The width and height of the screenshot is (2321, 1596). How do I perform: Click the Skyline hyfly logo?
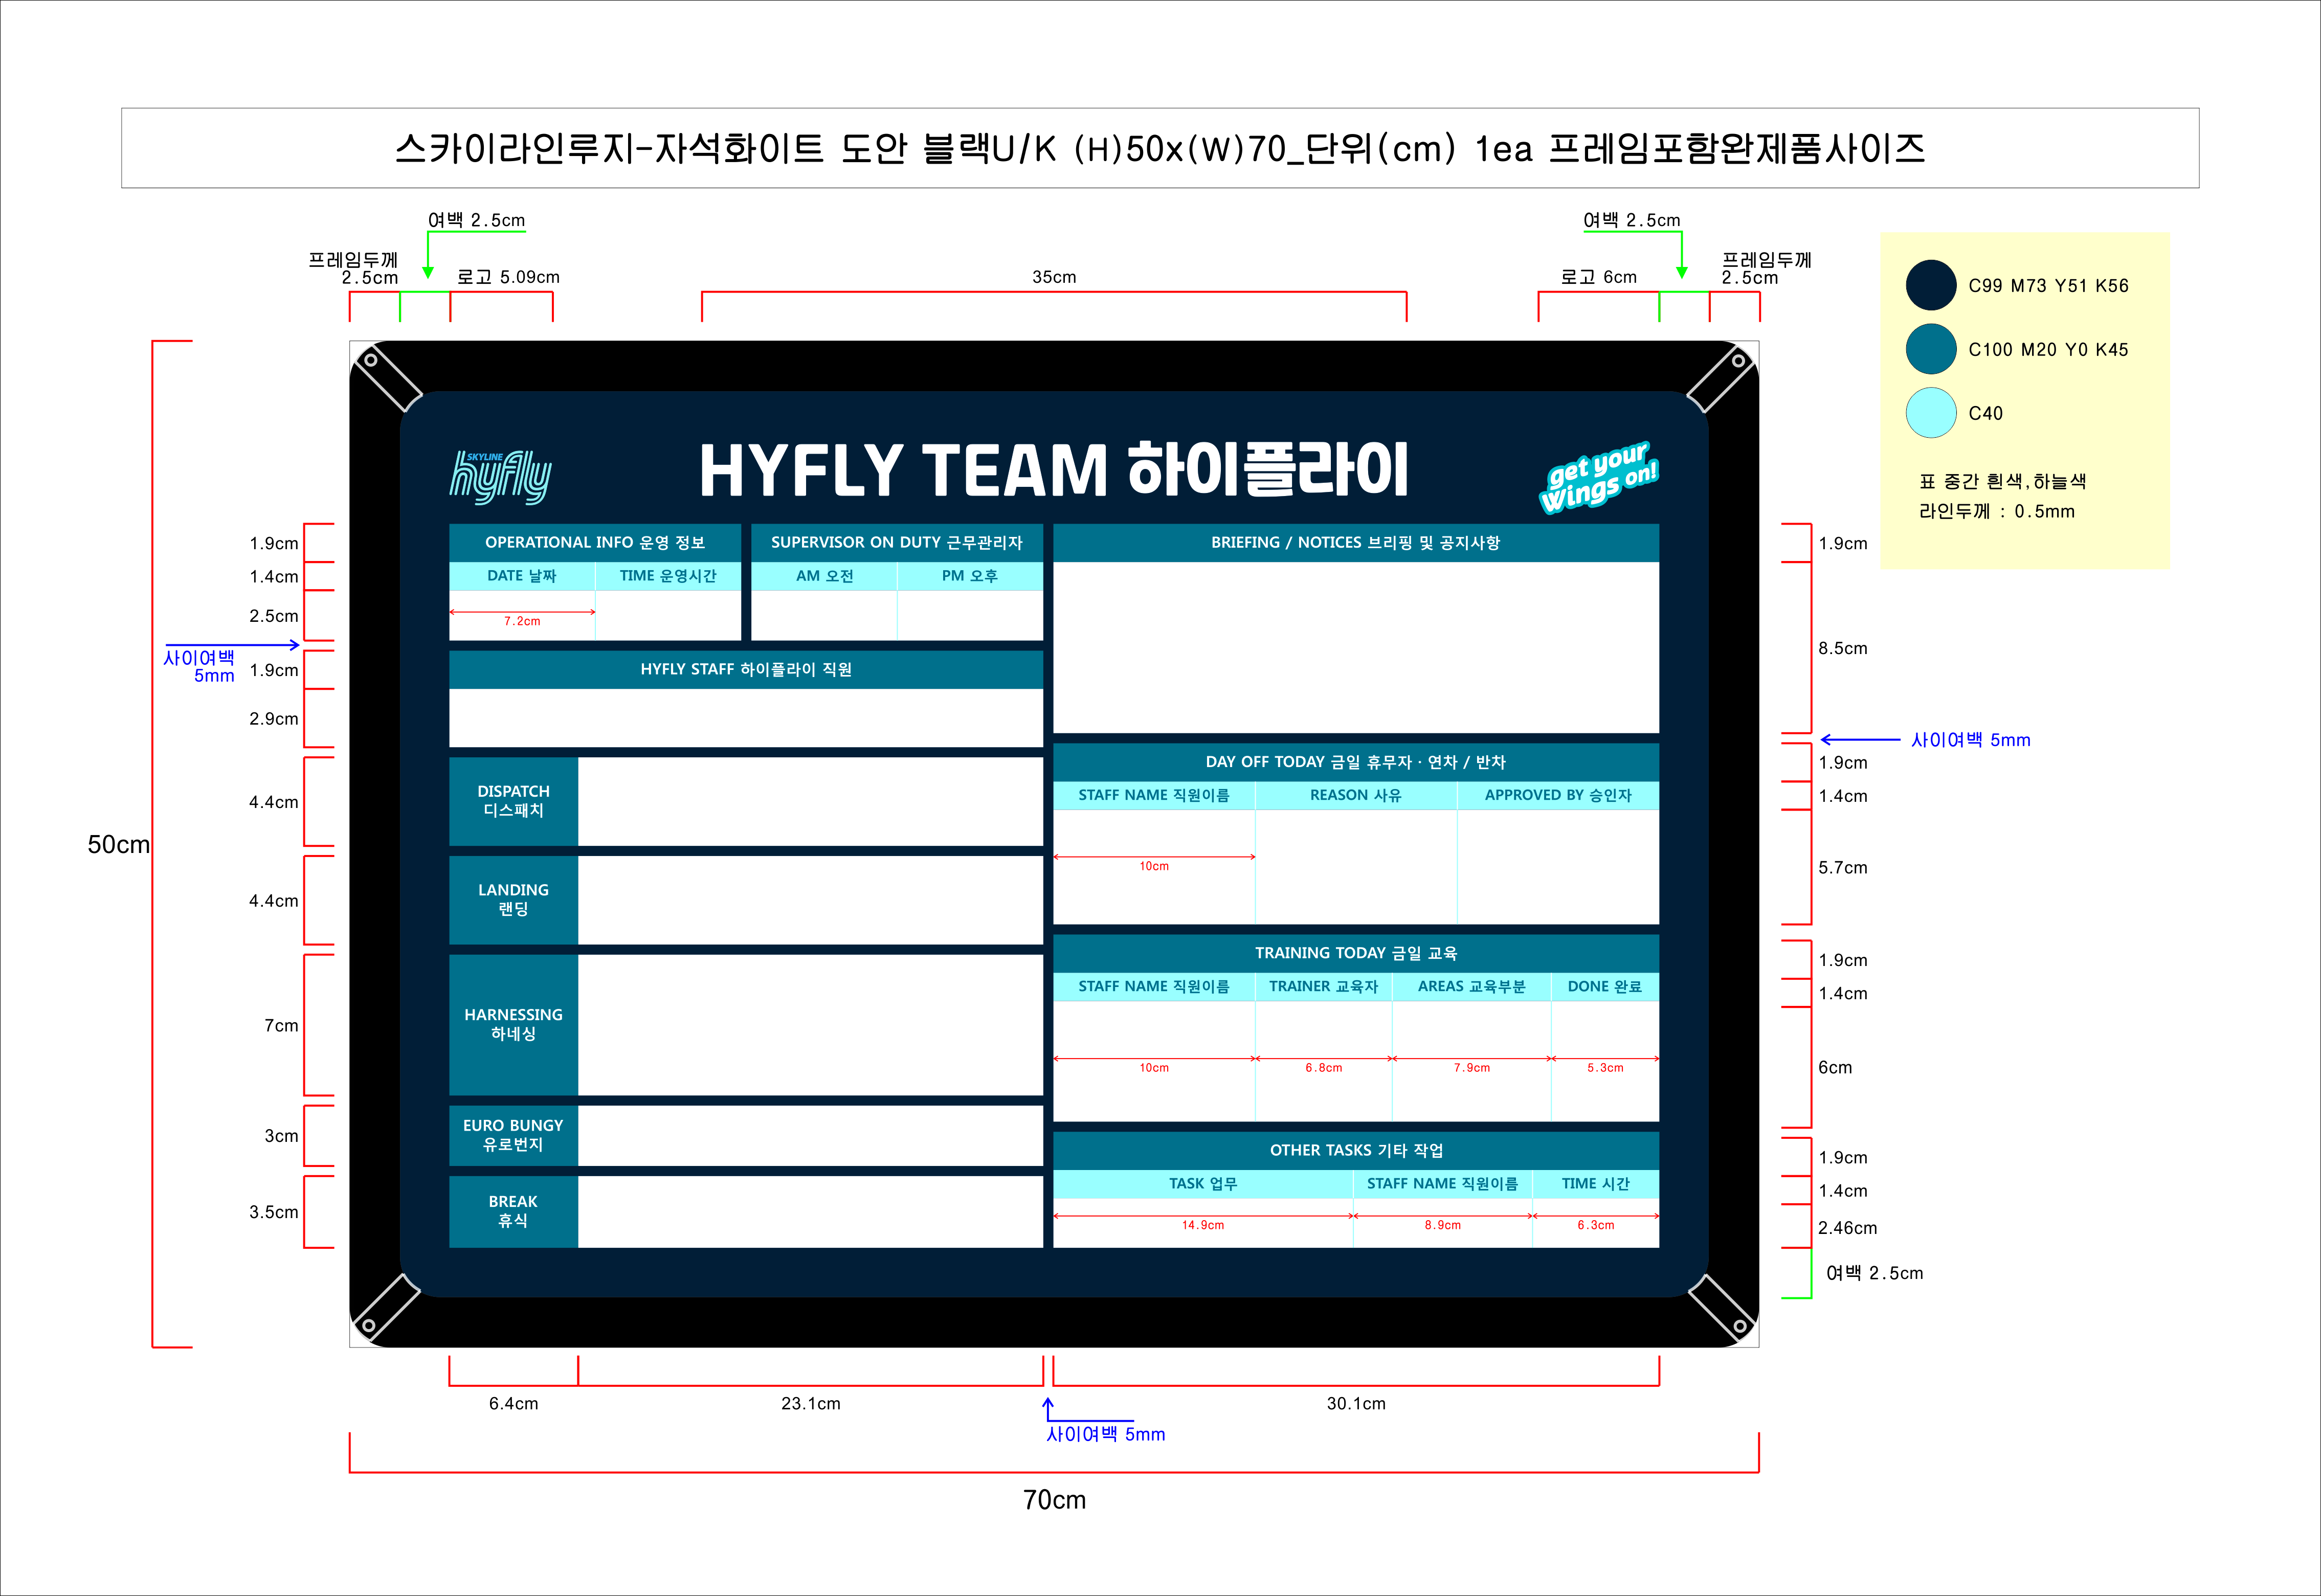(500, 477)
